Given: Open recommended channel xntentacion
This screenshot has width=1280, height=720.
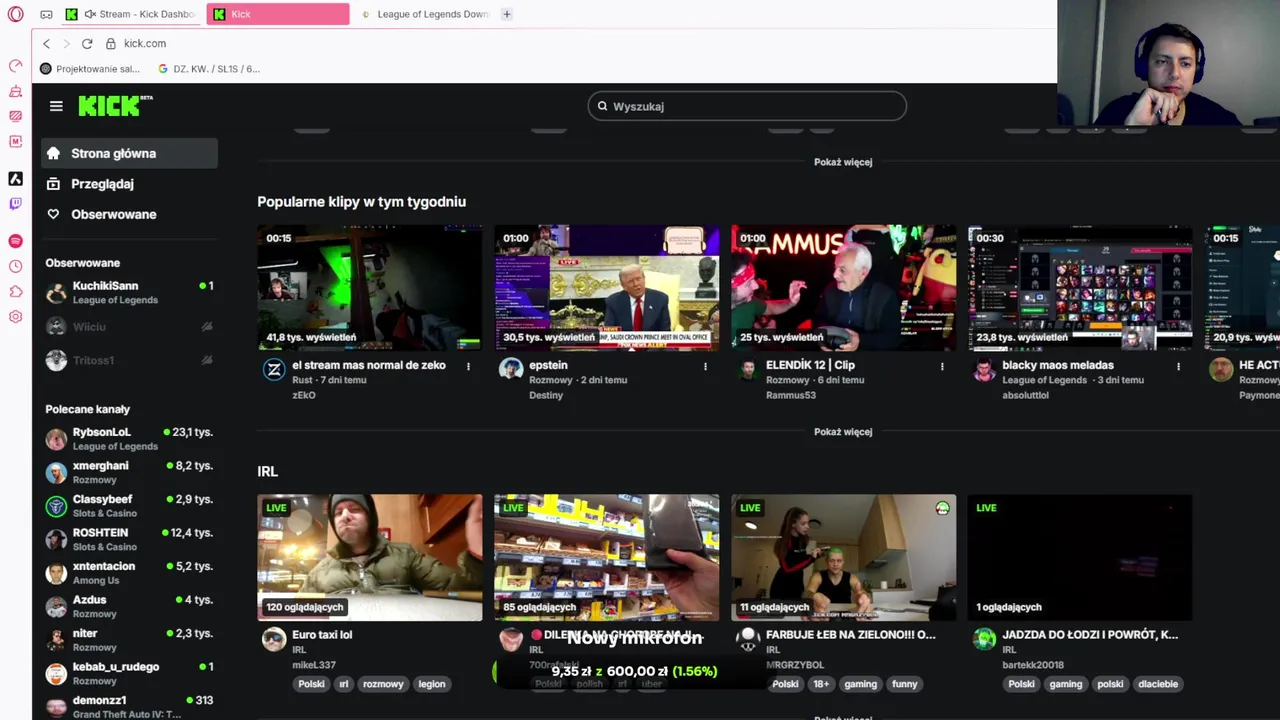Looking at the screenshot, I should 130,573.
